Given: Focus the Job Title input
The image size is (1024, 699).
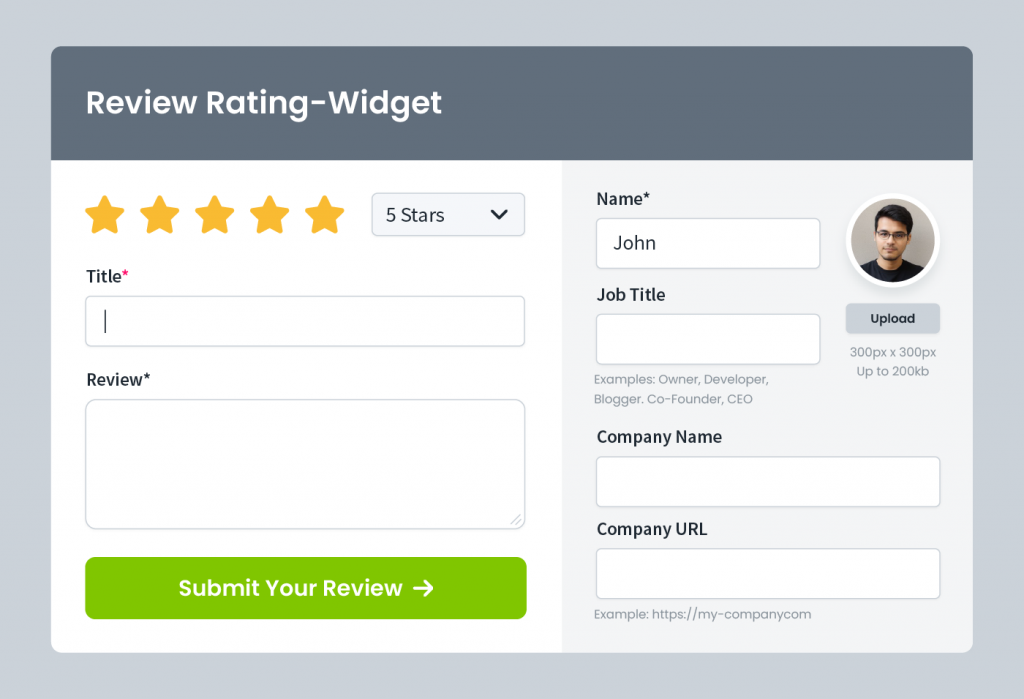Looking at the screenshot, I should click(708, 338).
